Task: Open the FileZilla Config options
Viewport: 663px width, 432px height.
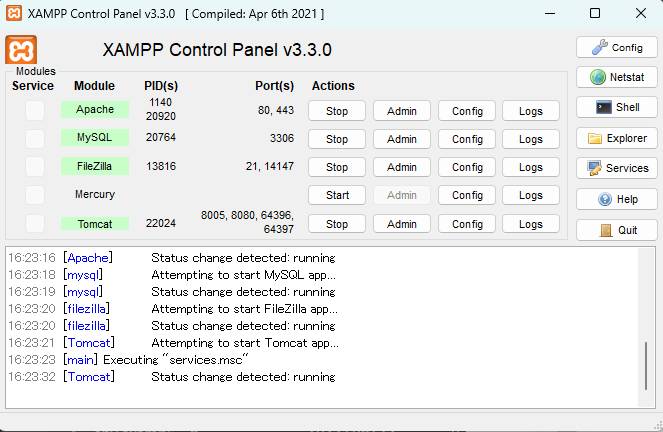Action: coord(467,167)
